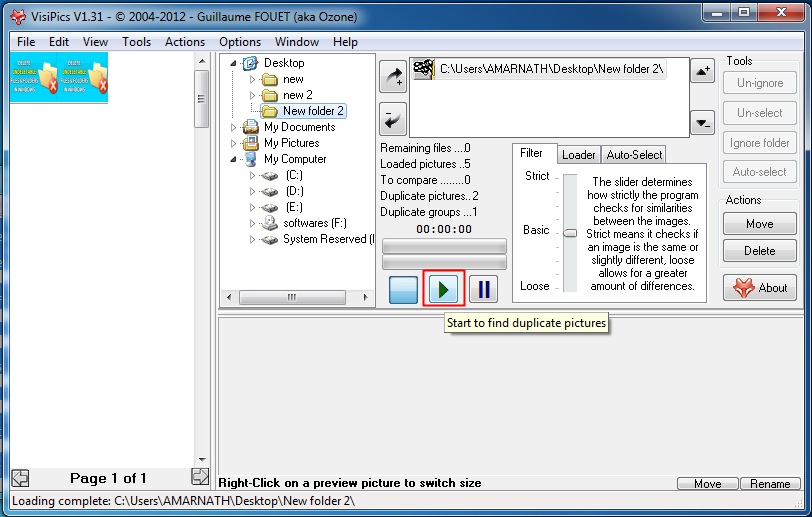Click the Delete action button
This screenshot has height=517, width=812.
[x=759, y=251]
